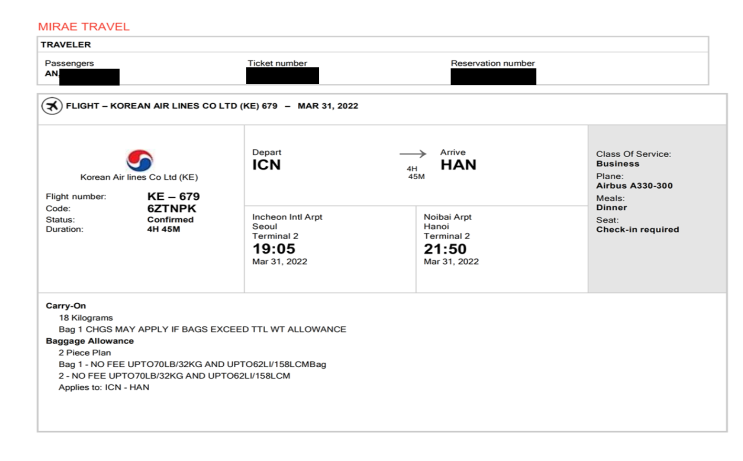Screen dimensions: 743x461
Task: Click the Dinner meal value
Action: point(611,208)
